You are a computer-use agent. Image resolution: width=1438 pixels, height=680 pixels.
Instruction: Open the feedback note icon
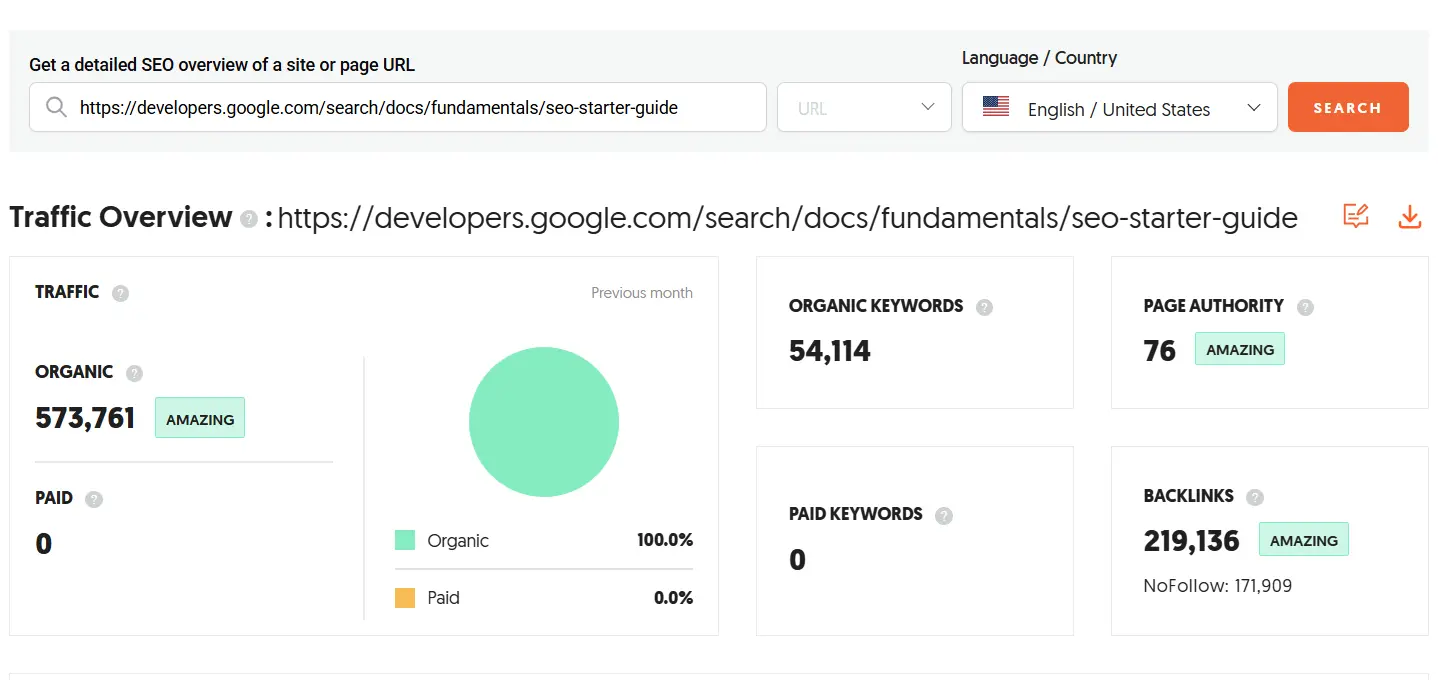[x=1356, y=216]
